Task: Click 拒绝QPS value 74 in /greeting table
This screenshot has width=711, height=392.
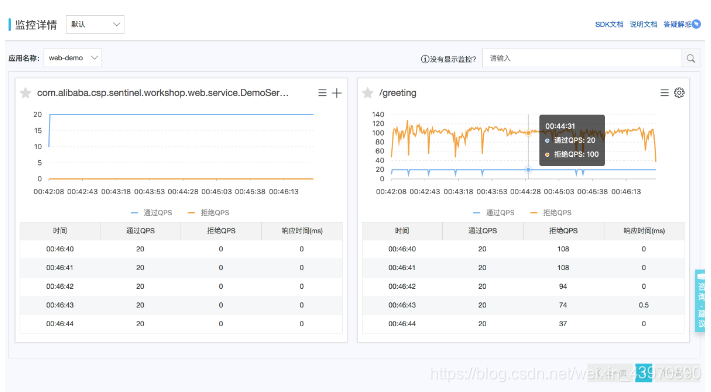Action: pyautogui.click(x=563, y=305)
